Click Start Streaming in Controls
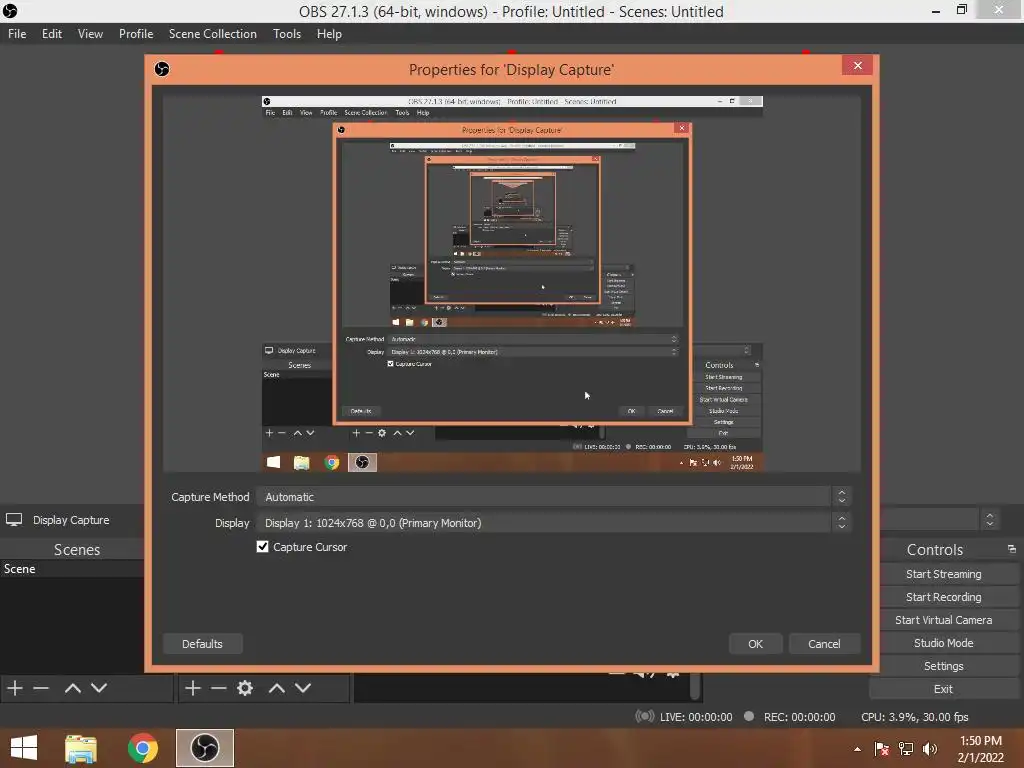The image size is (1024, 768). (943, 574)
